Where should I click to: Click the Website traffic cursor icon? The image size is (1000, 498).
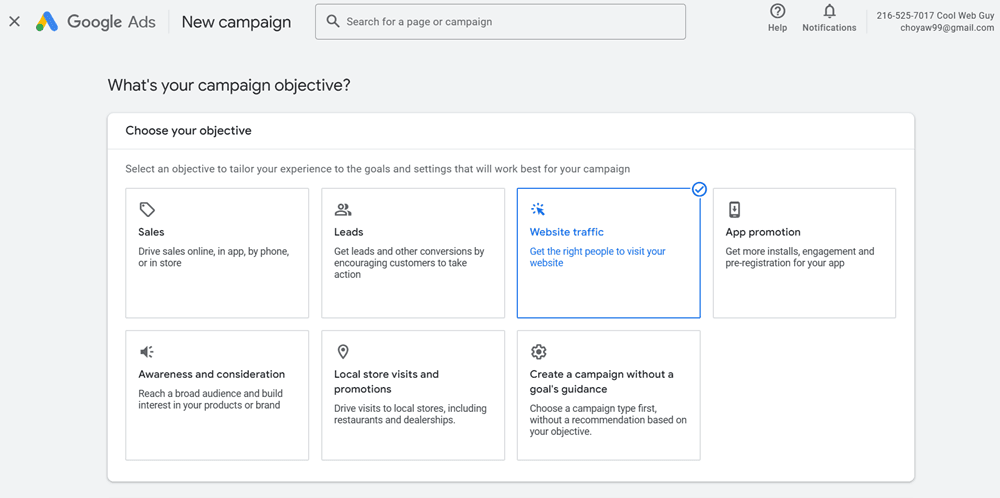[538, 210]
